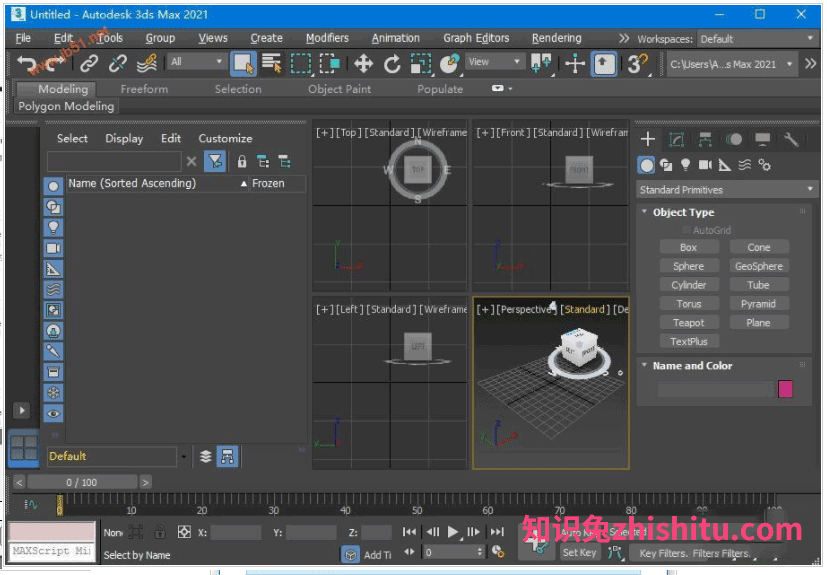Open Select by Name toolbar icon
This screenshot has width=827, height=575.
(272, 64)
